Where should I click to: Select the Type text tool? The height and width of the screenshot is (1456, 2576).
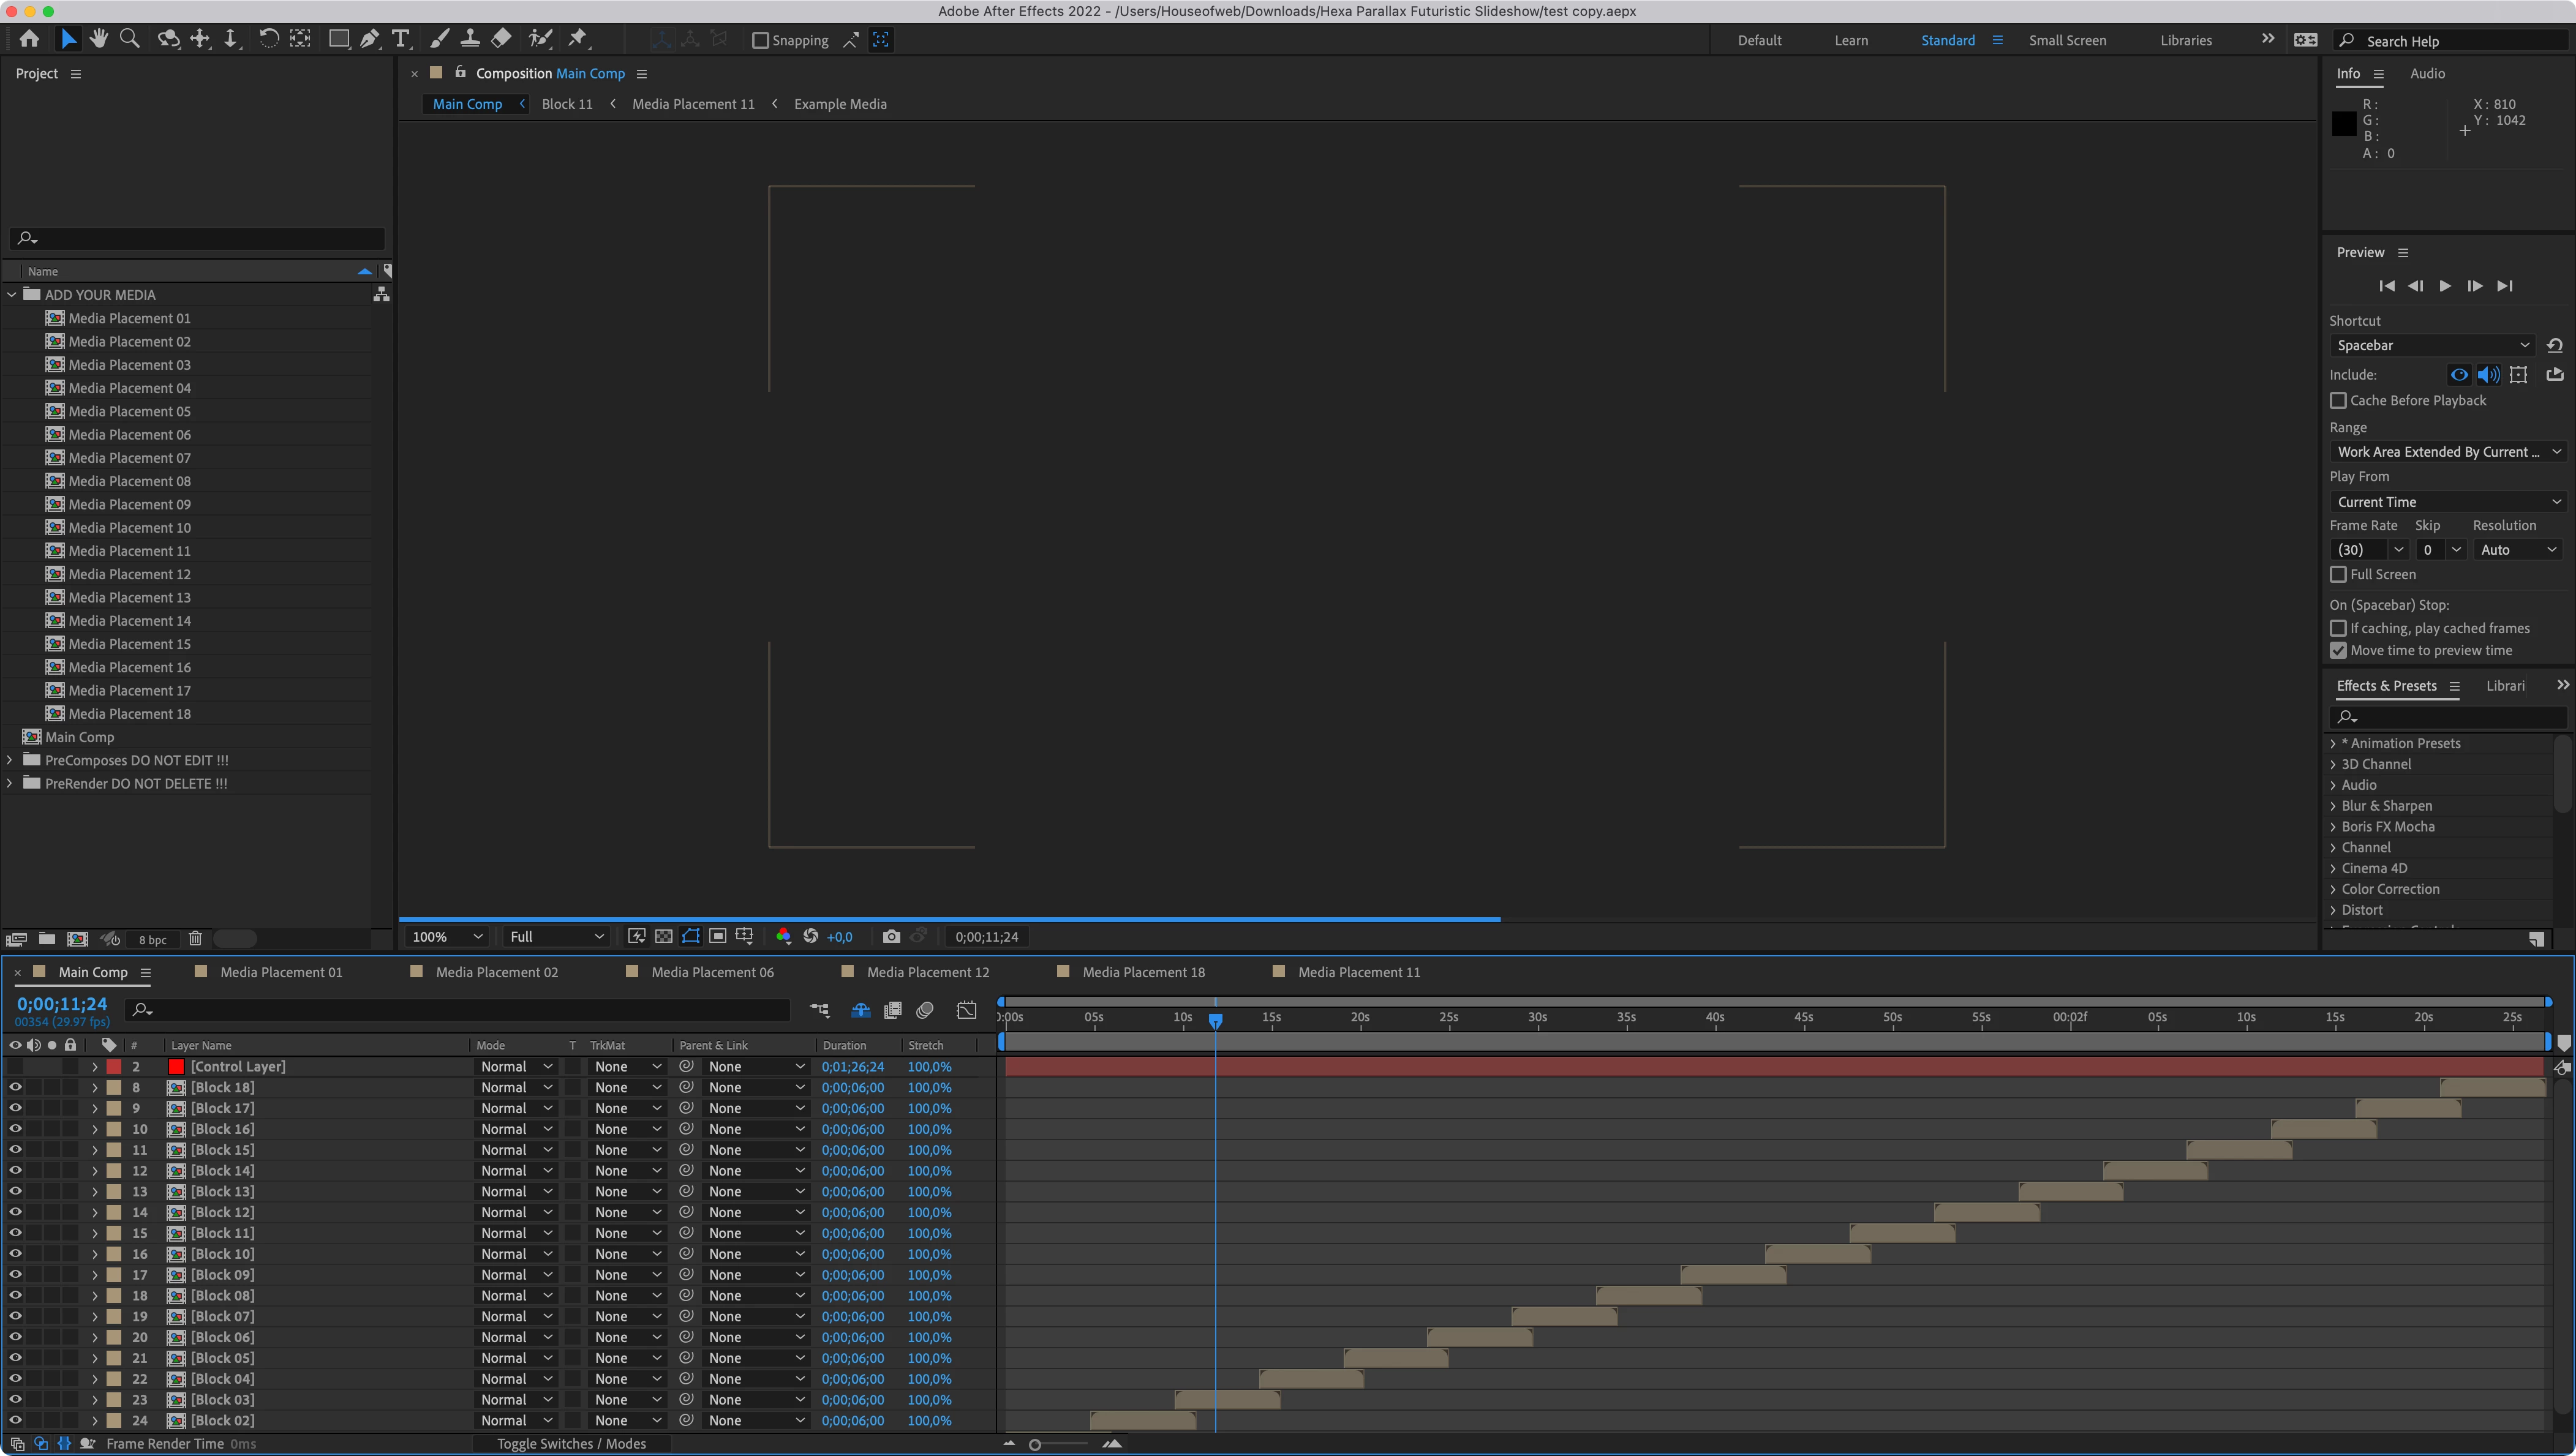(x=401, y=39)
